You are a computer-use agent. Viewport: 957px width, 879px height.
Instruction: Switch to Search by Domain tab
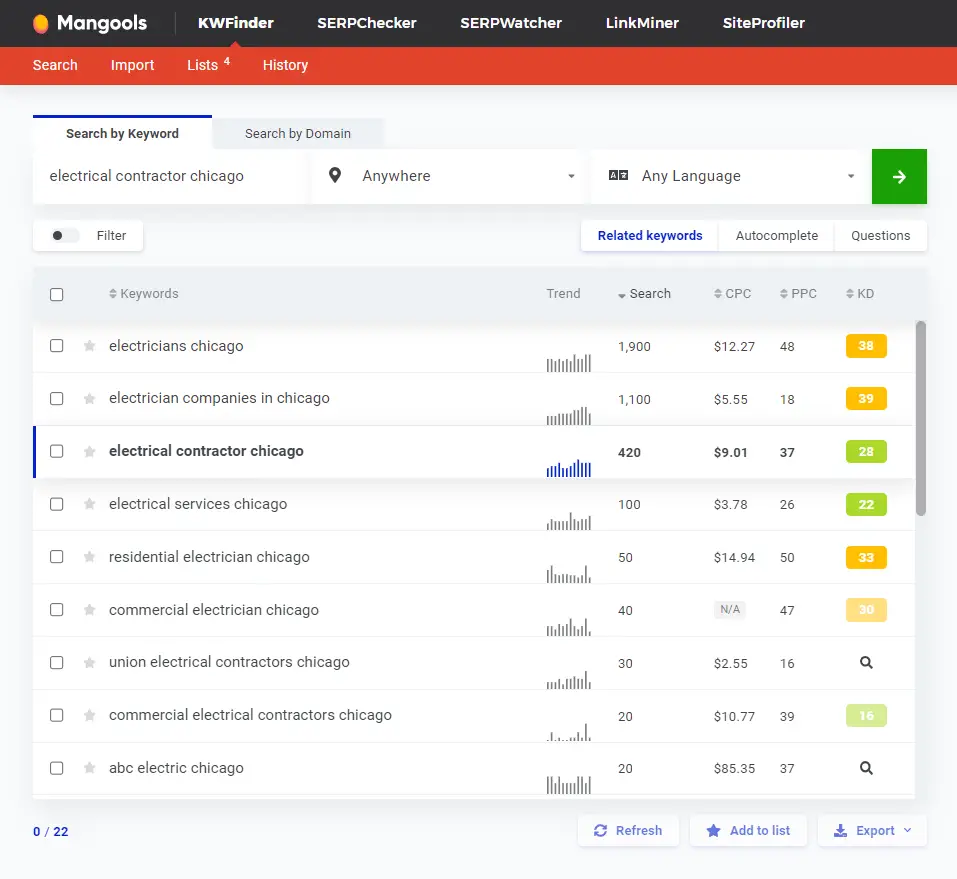point(298,134)
